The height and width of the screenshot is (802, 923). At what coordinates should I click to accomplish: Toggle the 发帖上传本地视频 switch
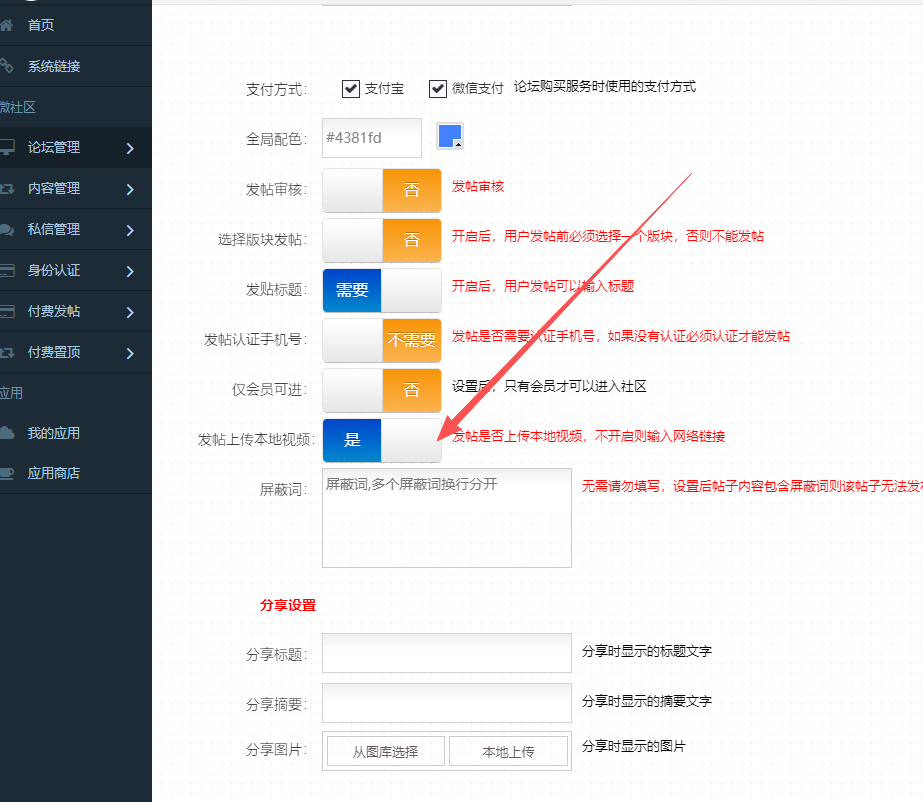(x=381, y=440)
